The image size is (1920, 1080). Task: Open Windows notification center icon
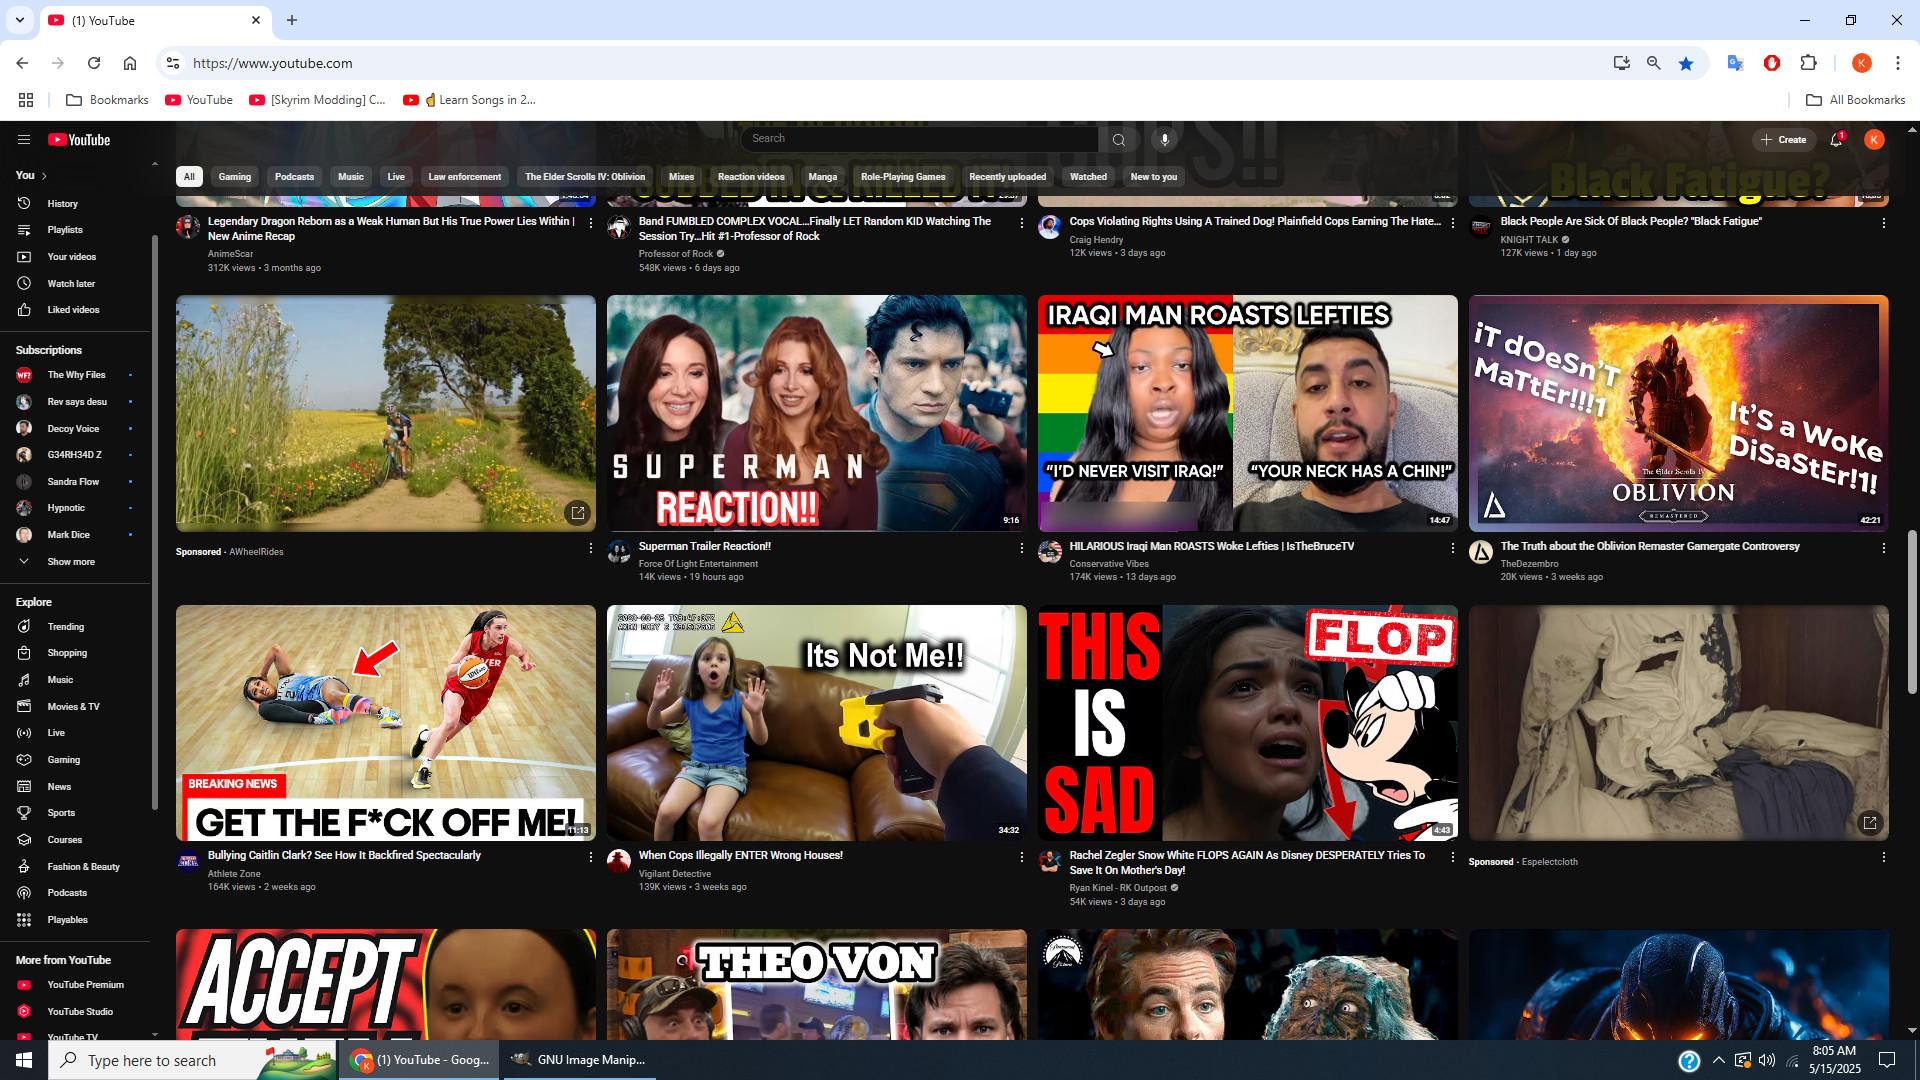(x=1887, y=1061)
